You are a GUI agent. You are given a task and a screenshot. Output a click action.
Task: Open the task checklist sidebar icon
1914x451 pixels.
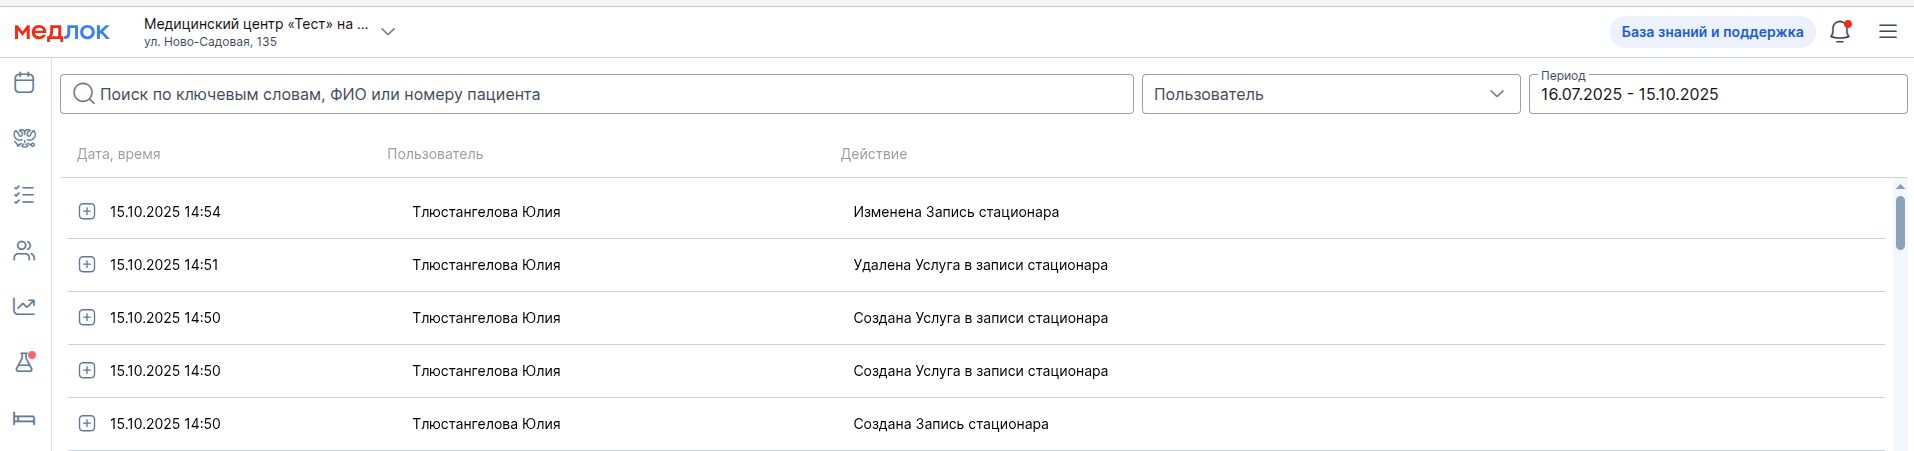click(x=25, y=195)
